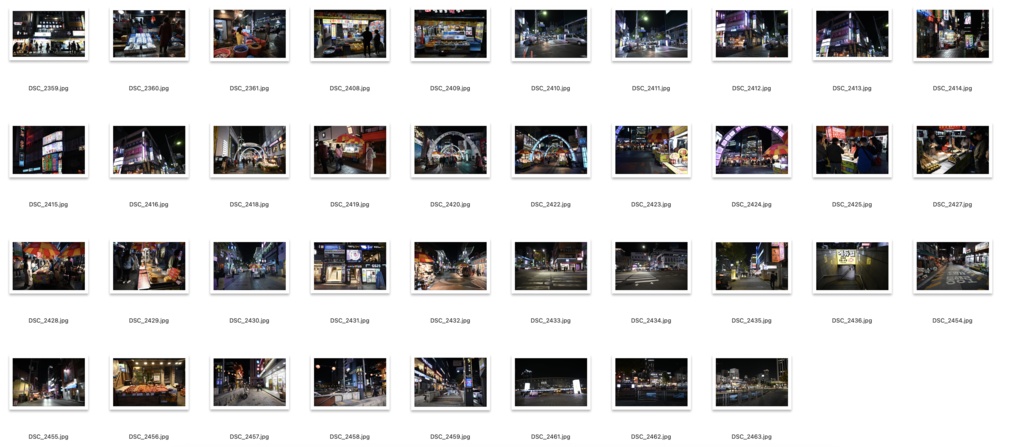
Task: Click the DSC_2410.jpg filename text
Action: (x=551, y=88)
